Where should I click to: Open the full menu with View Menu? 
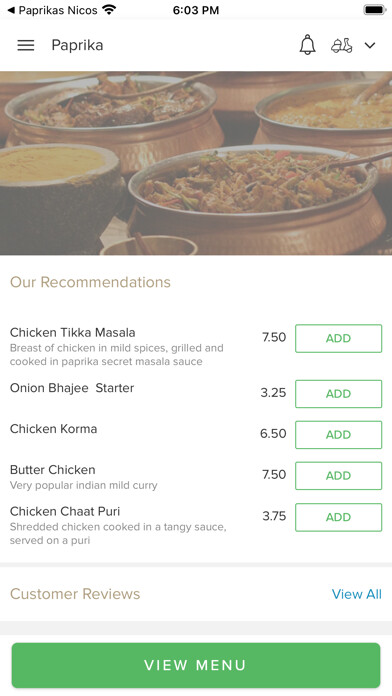pyautogui.click(x=196, y=665)
